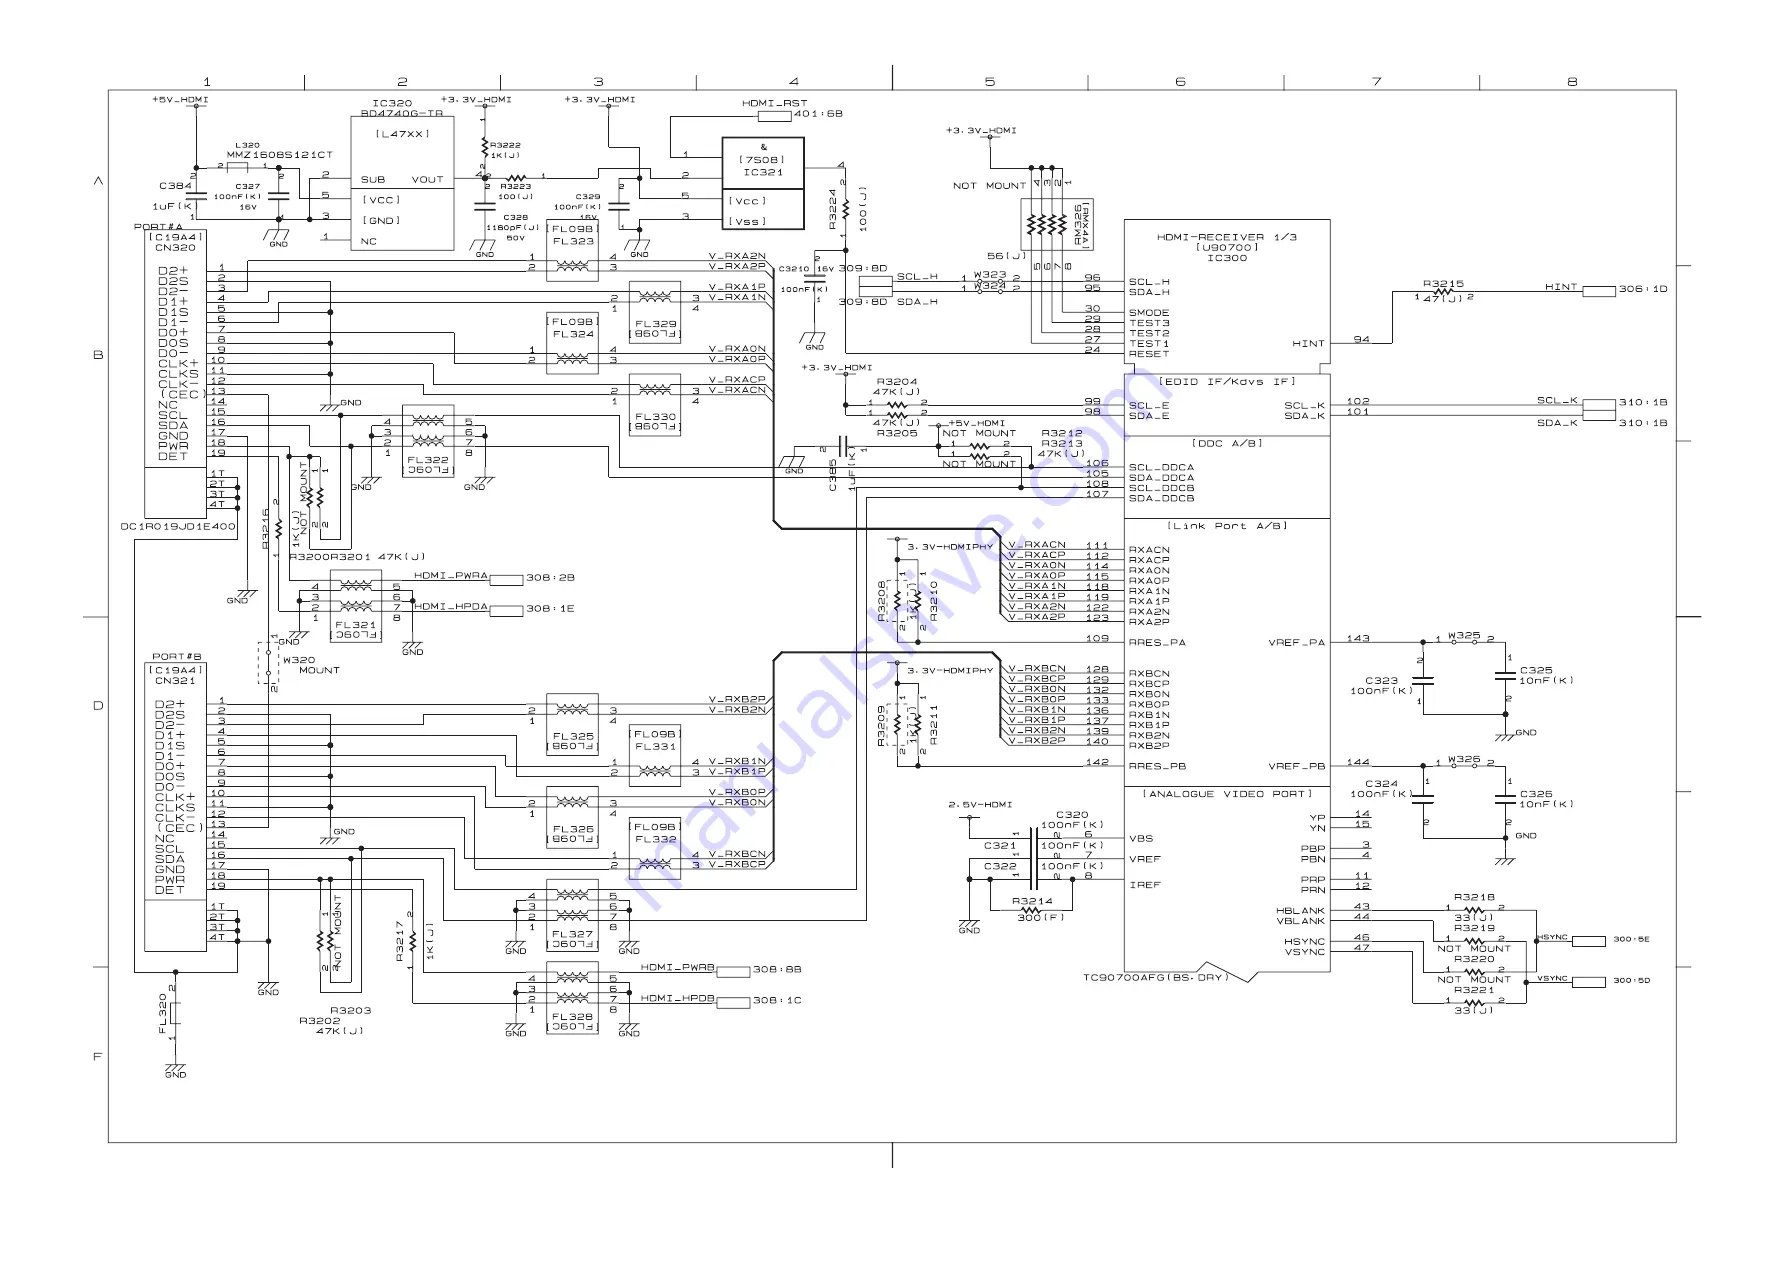Click the MMZ1608S121CT part number

click(x=279, y=155)
